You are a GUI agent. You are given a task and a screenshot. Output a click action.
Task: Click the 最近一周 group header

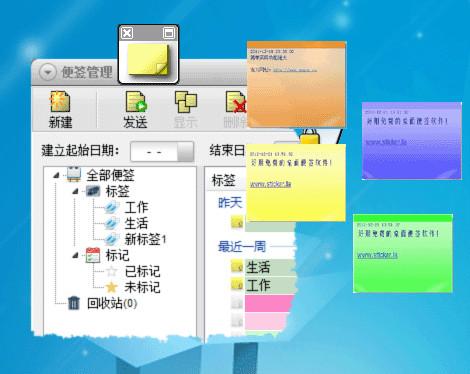(242, 247)
